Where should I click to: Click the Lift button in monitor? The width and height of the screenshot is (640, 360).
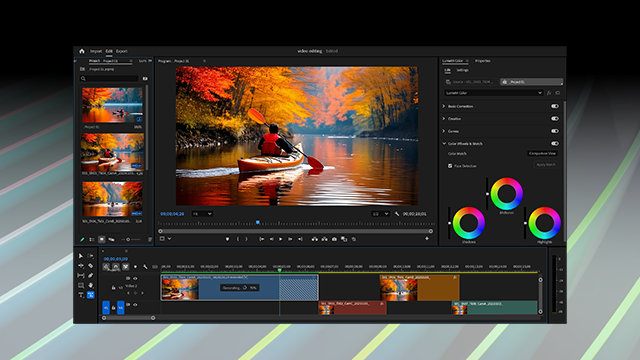click(315, 239)
